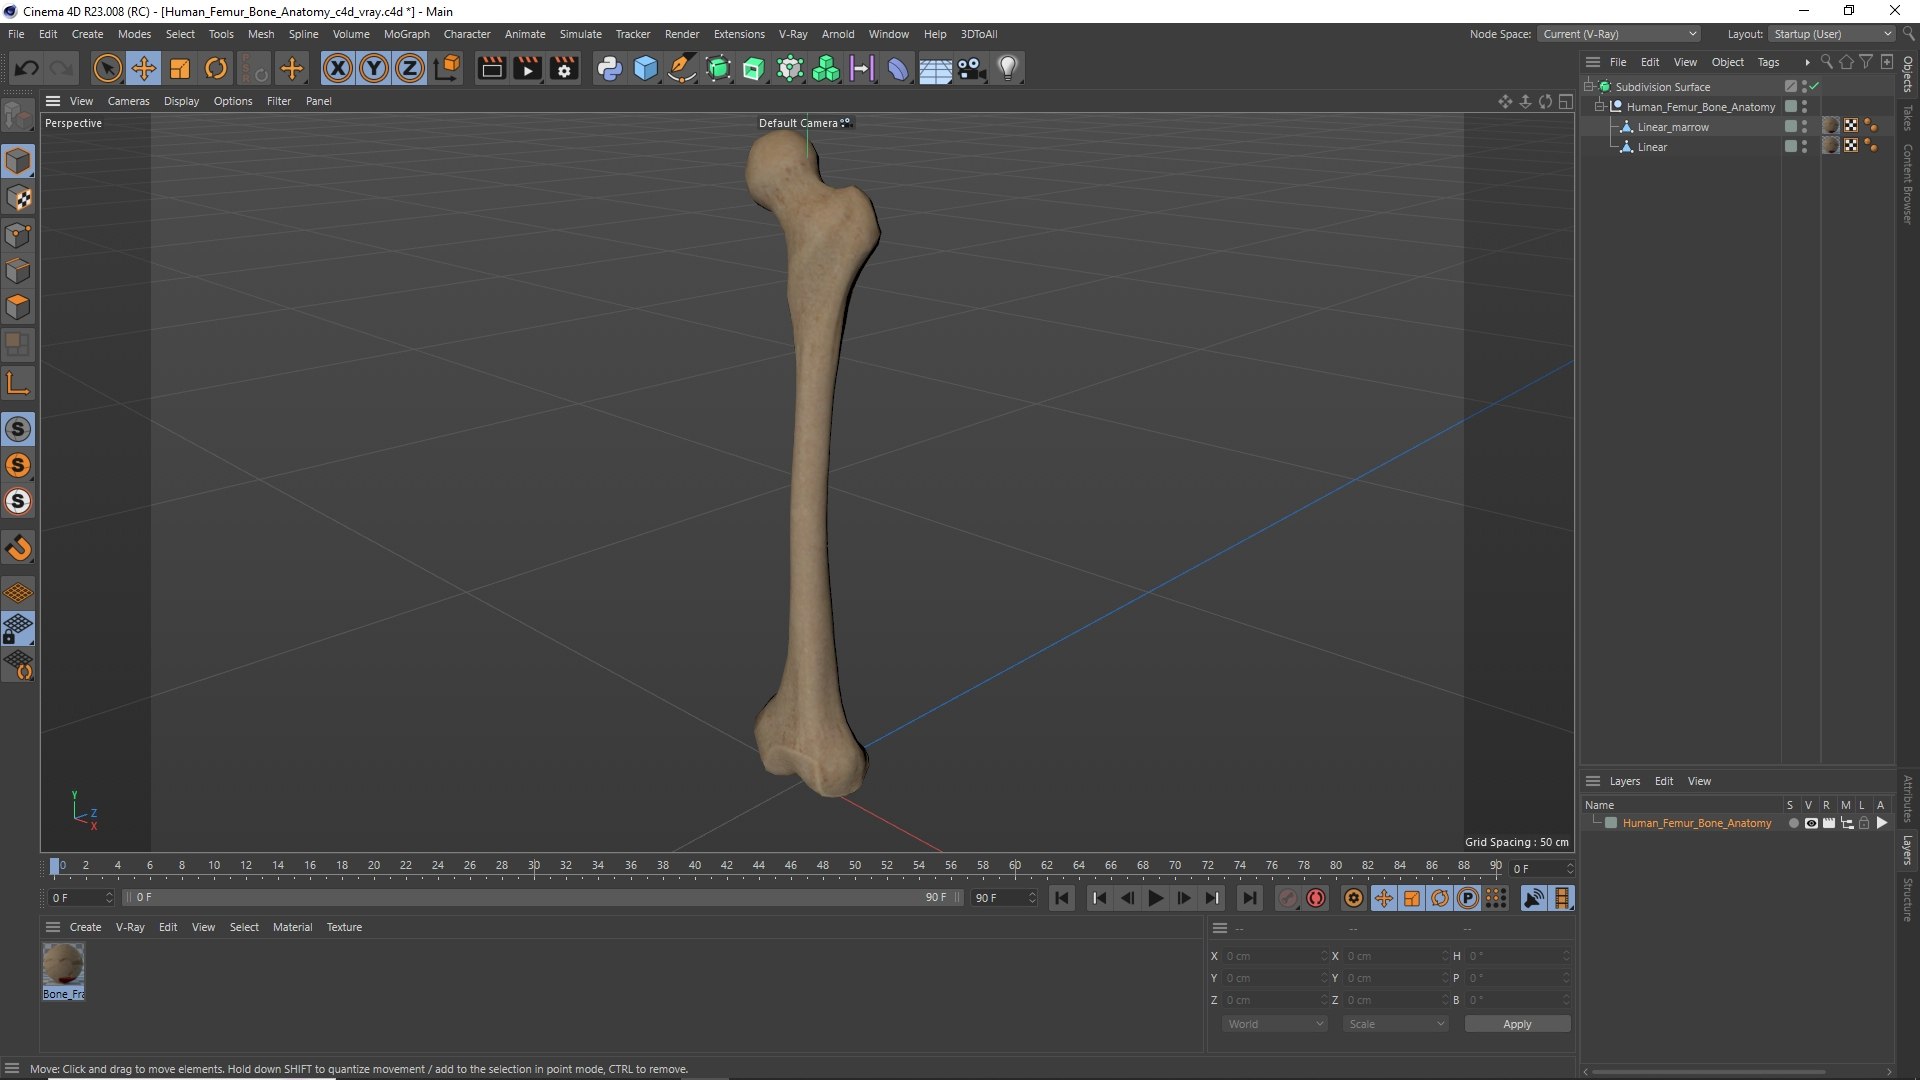
Task: Play the animation forward
Action: pos(1155,898)
